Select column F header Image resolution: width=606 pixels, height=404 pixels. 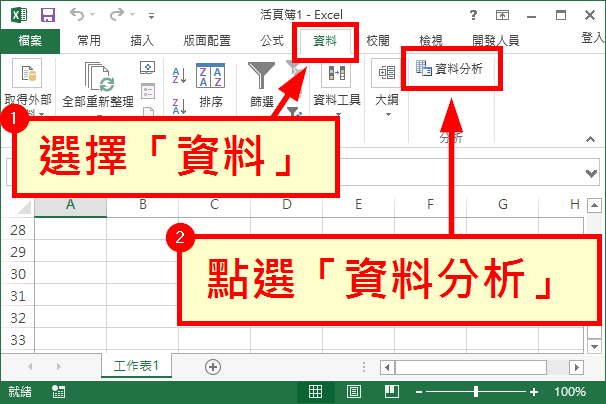tap(430, 205)
